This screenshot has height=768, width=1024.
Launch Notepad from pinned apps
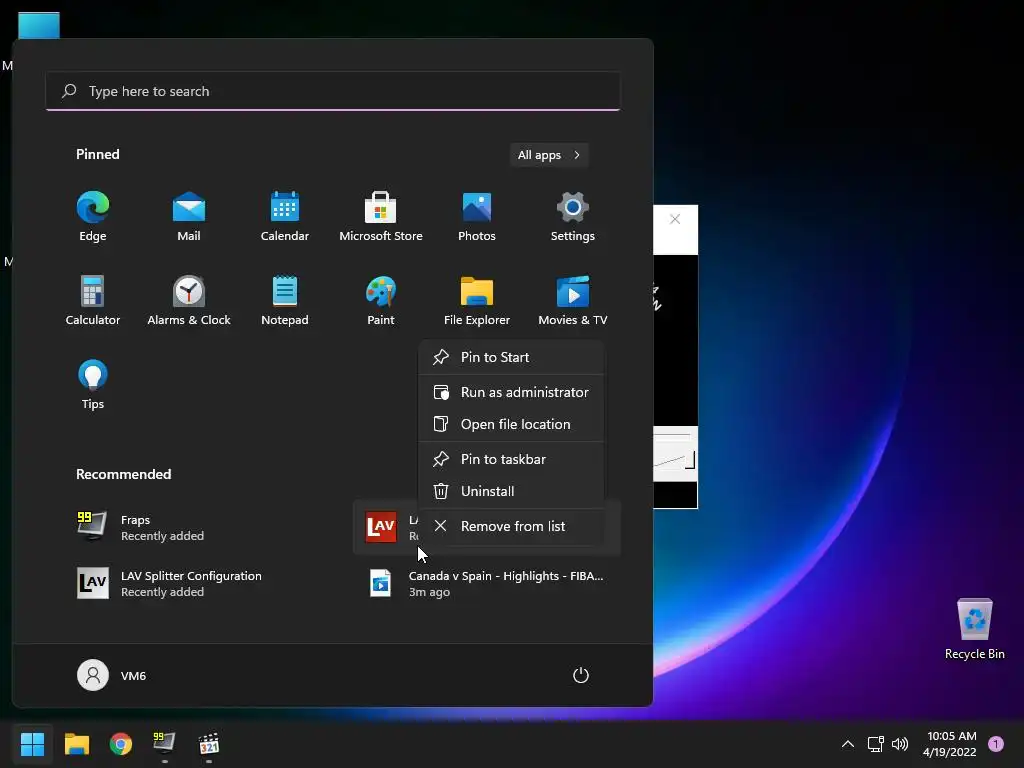pyautogui.click(x=285, y=300)
